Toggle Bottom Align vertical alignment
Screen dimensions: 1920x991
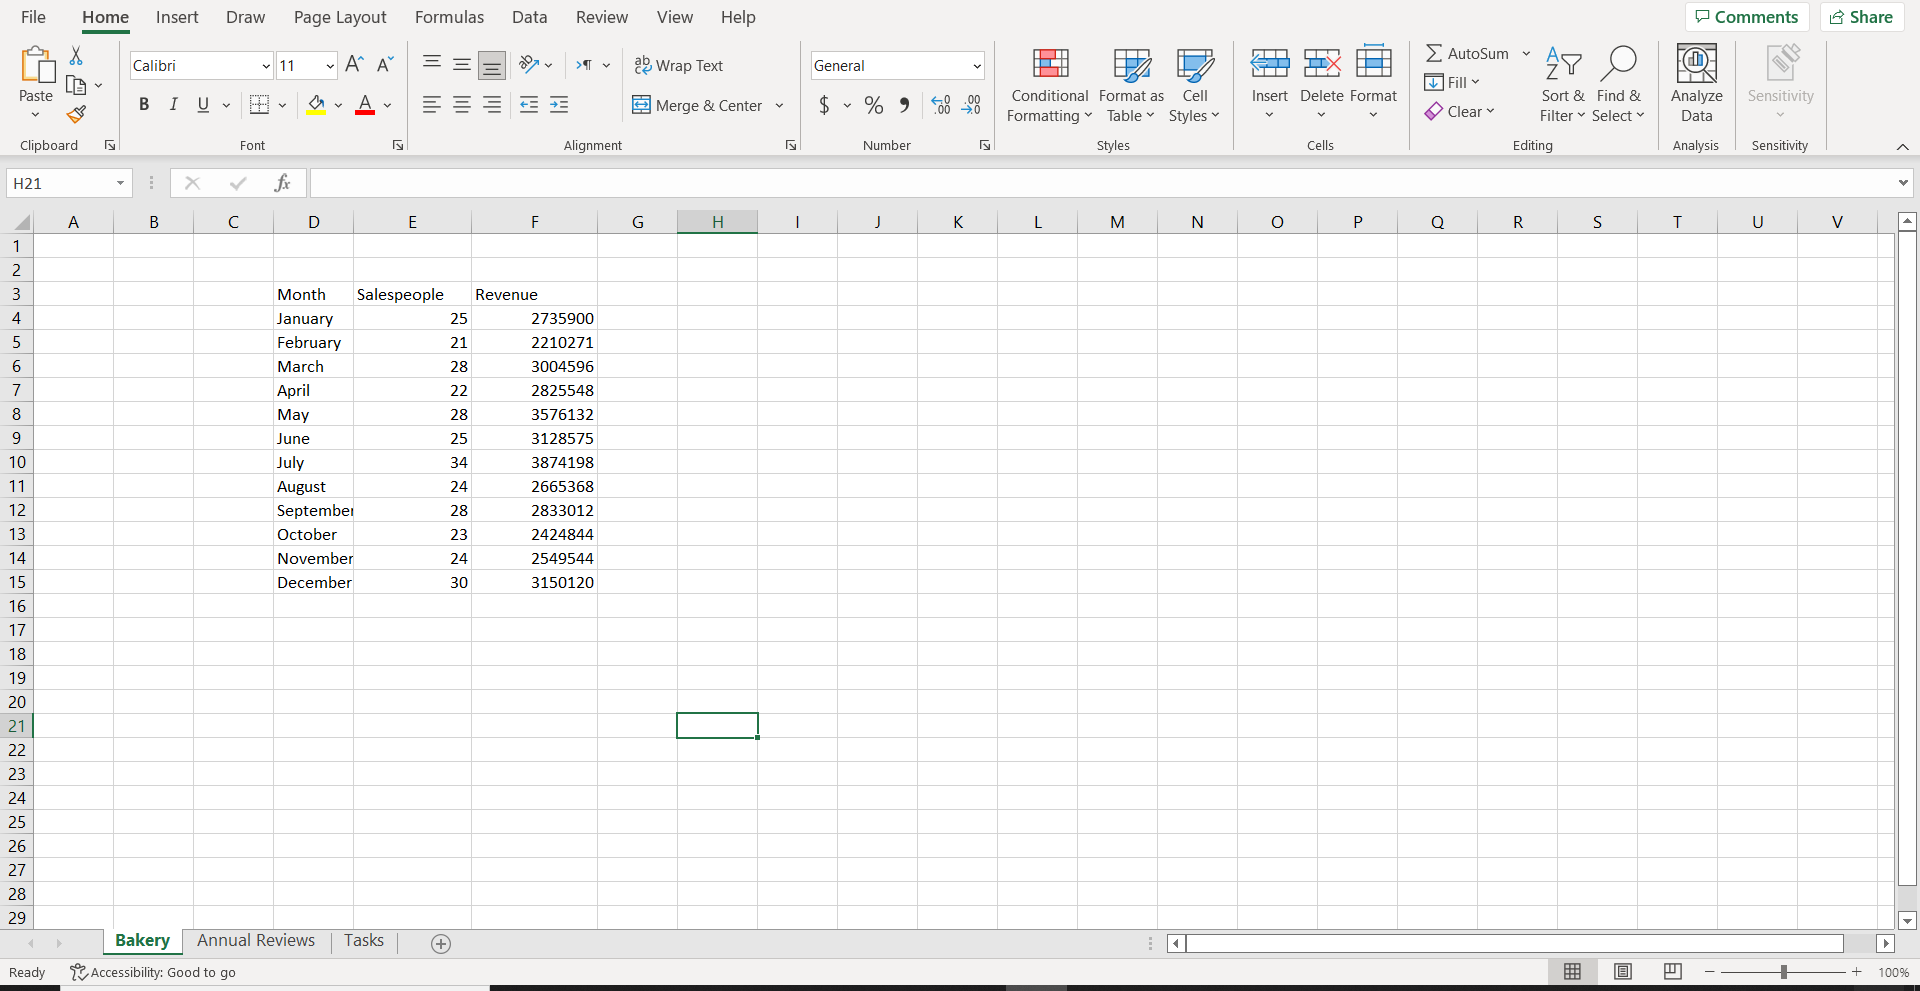pos(492,66)
